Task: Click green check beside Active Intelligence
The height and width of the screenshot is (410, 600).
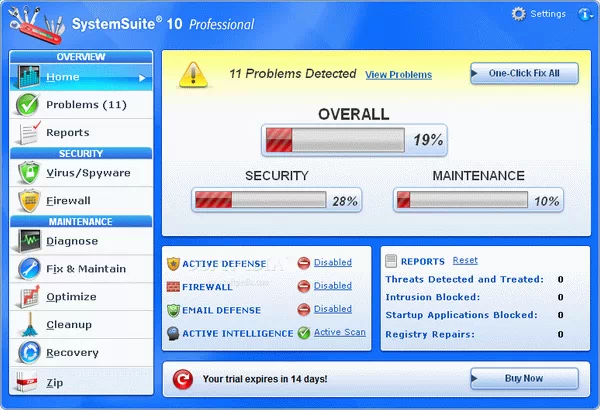Action: 303,333
